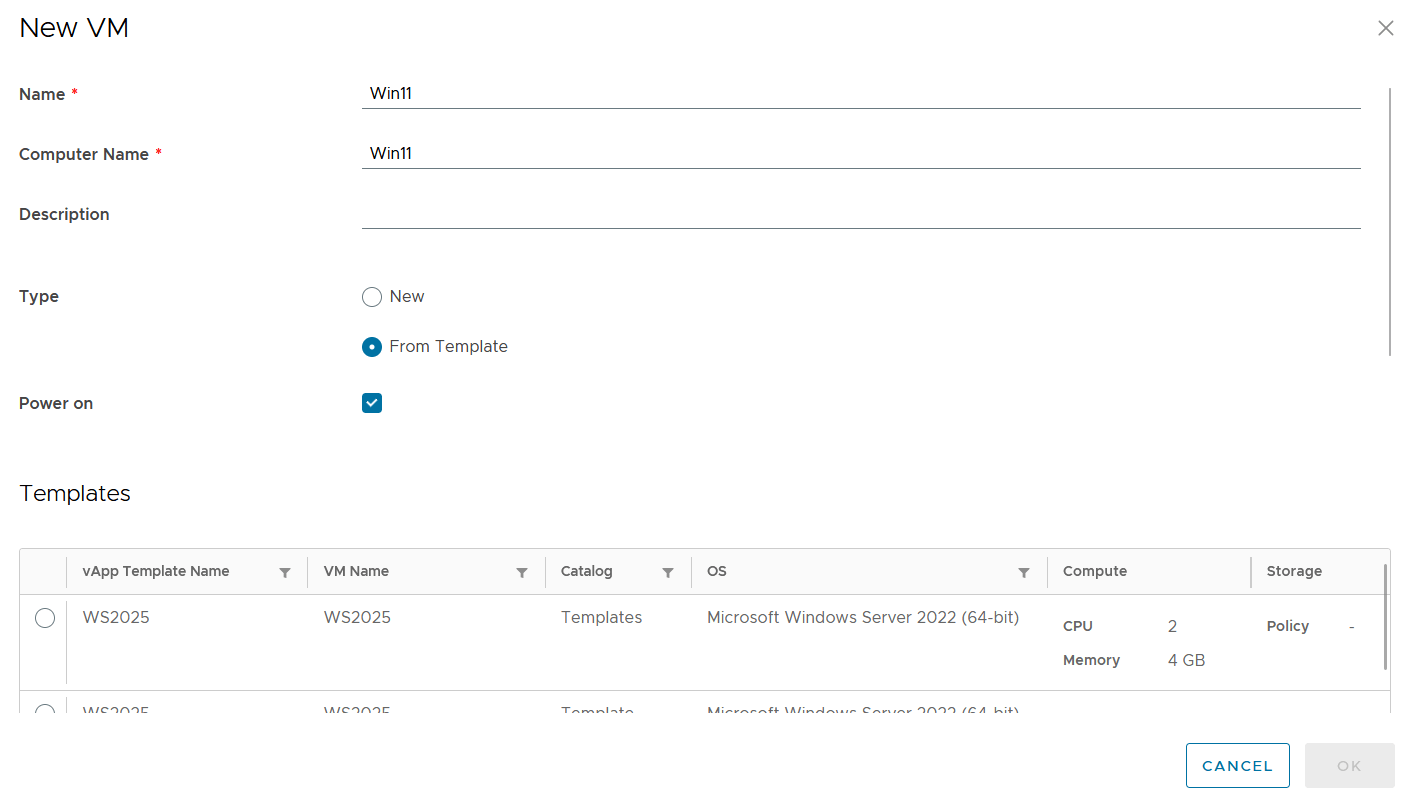Click into the Name input field
This screenshot has width=1415, height=806.
pos(860,94)
